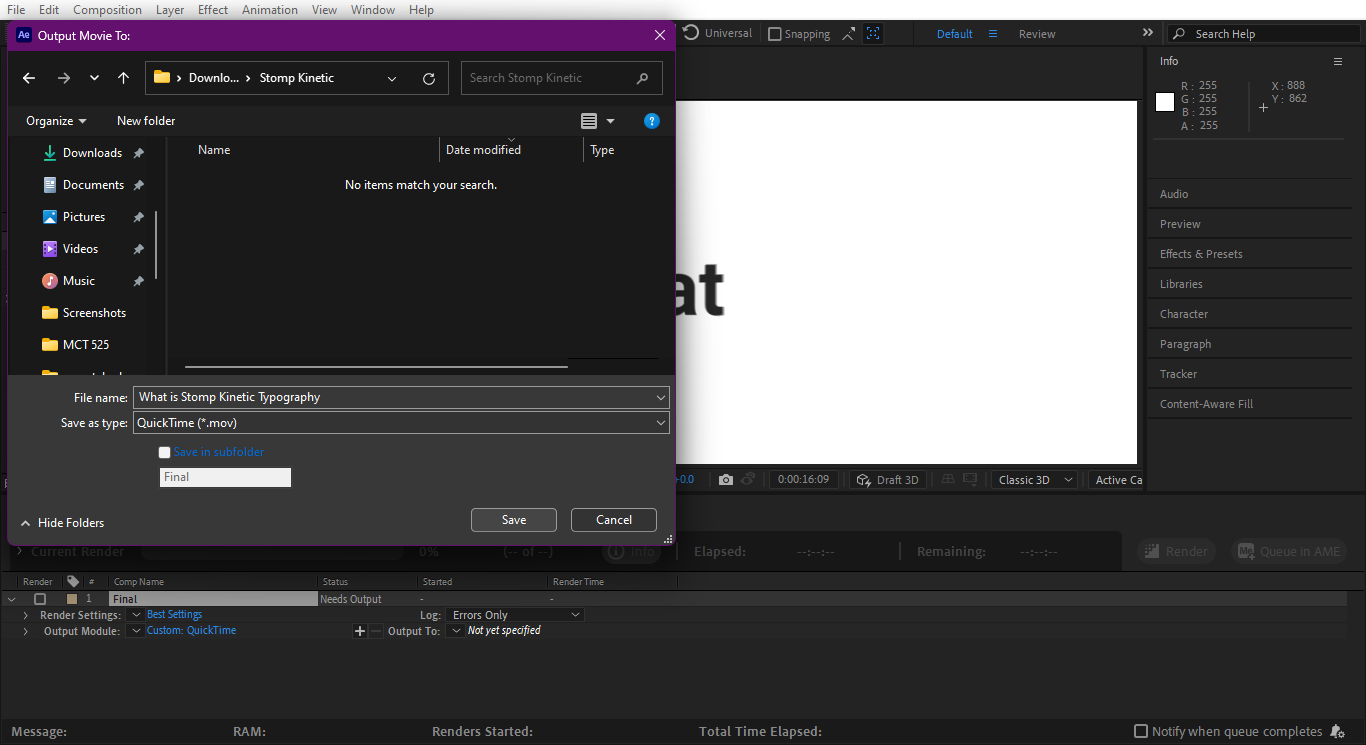Click the Search Help field

tap(1265, 34)
